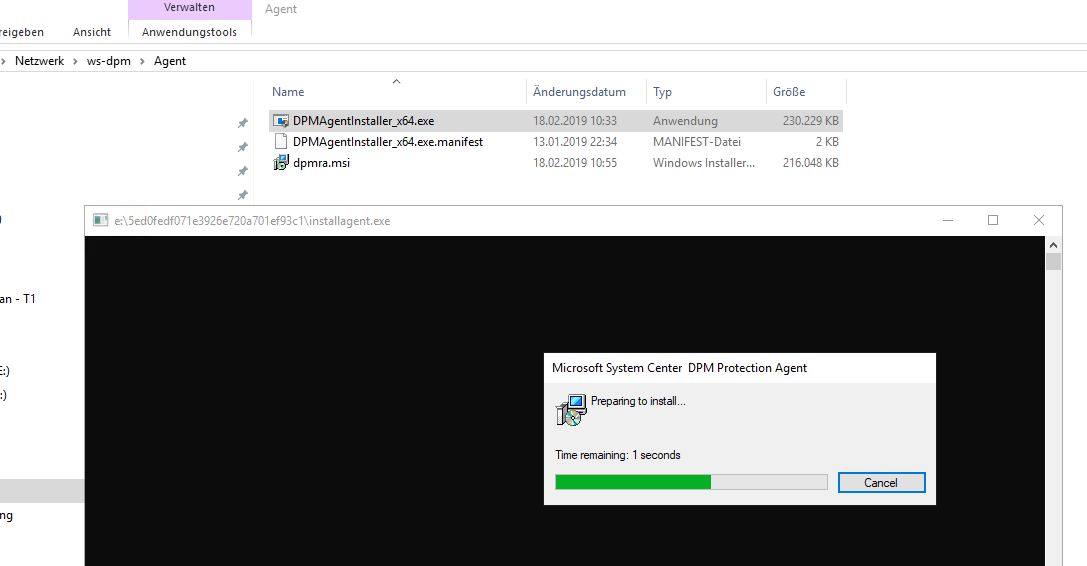This screenshot has width=1087, height=566.
Task: Click the MANIFEST-Datei type cell
Action: pos(697,142)
